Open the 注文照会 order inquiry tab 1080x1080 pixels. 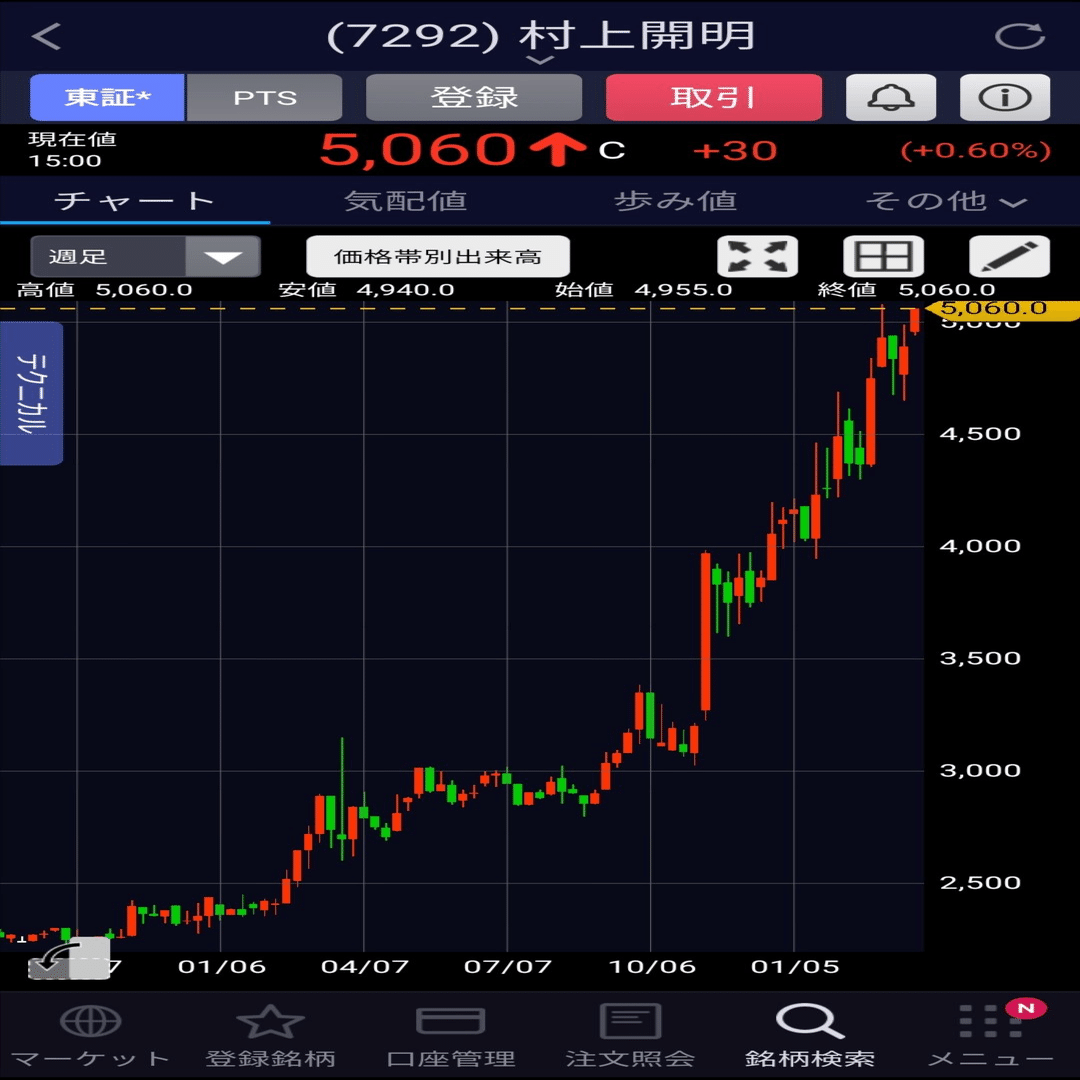630,1035
